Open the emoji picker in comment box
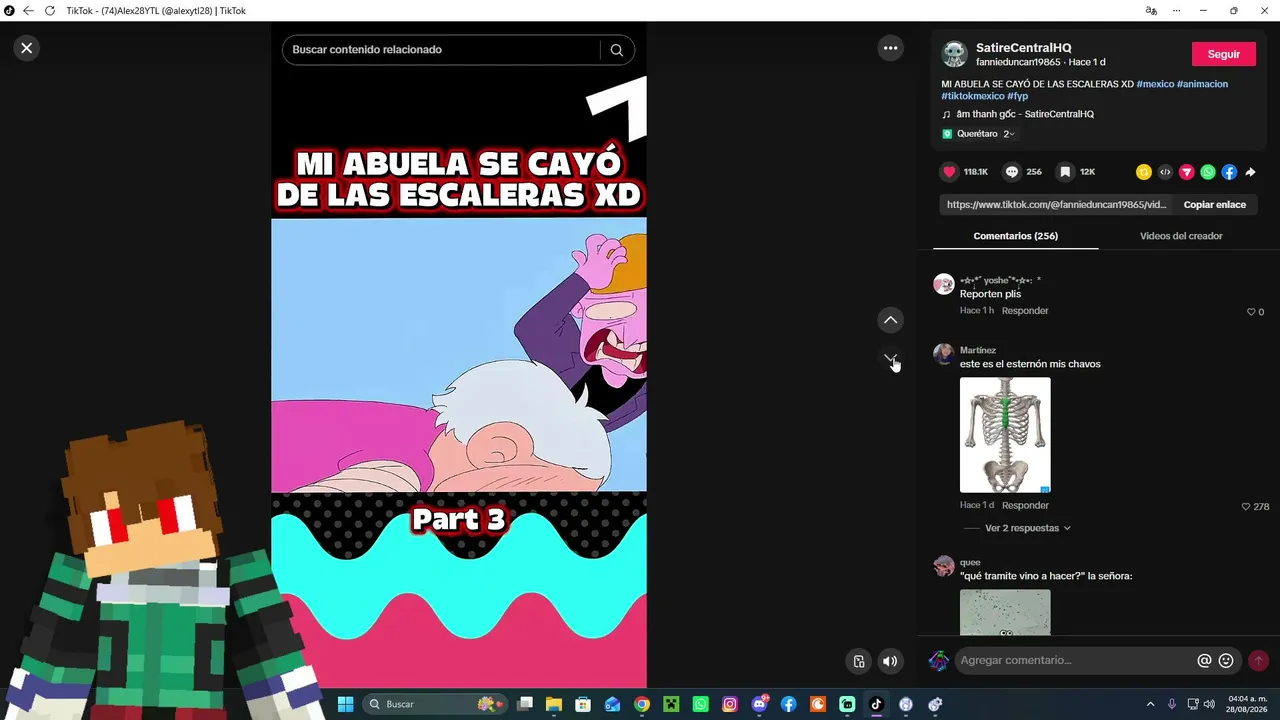1280x720 pixels. click(1226, 661)
